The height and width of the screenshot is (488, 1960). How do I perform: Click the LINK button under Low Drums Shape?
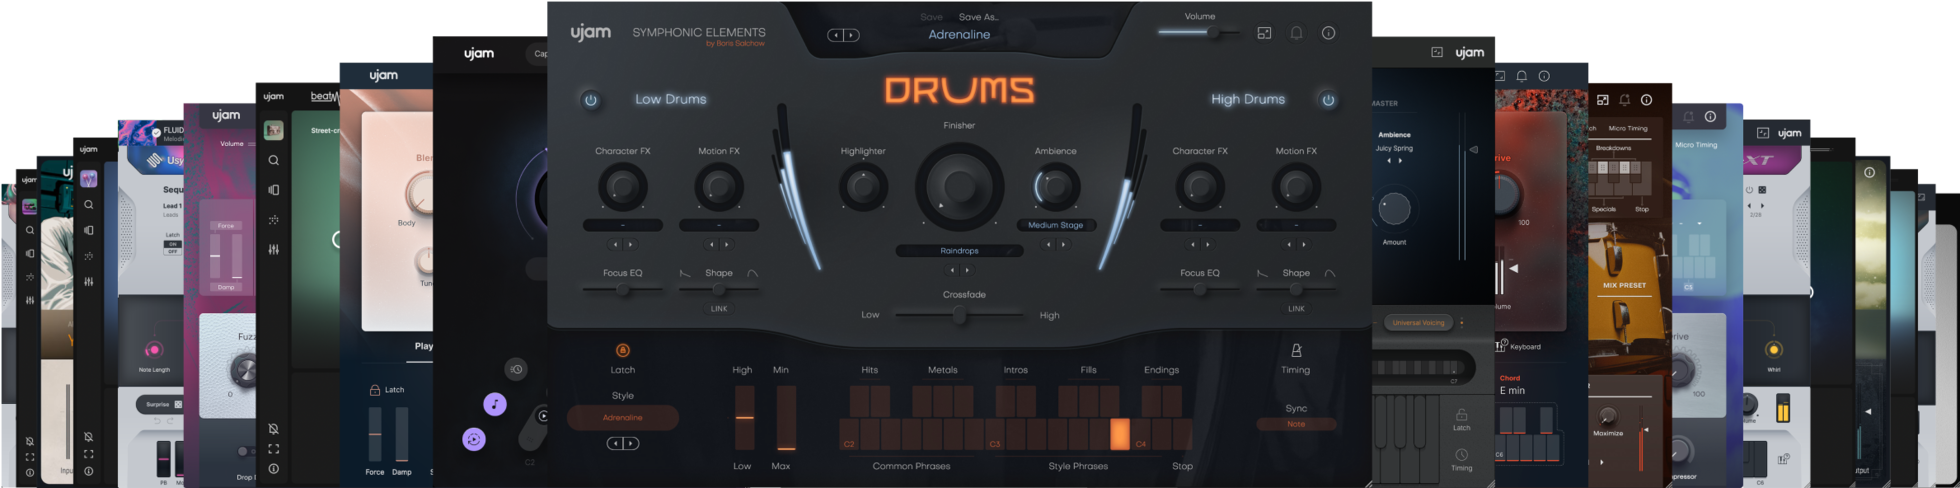click(719, 309)
